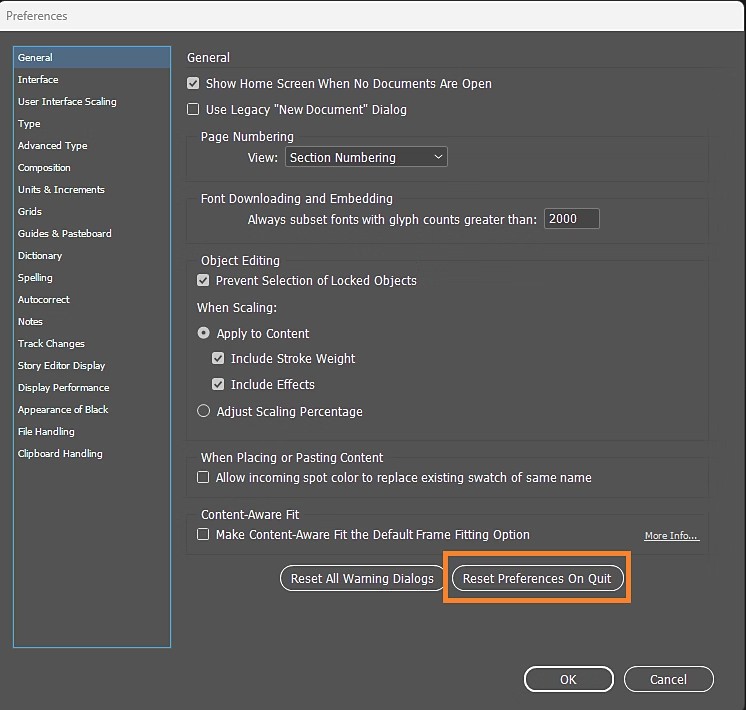Toggle Prevent Selection of Locked Objects
The image size is (746, 710).
click(x=203, y=280)
